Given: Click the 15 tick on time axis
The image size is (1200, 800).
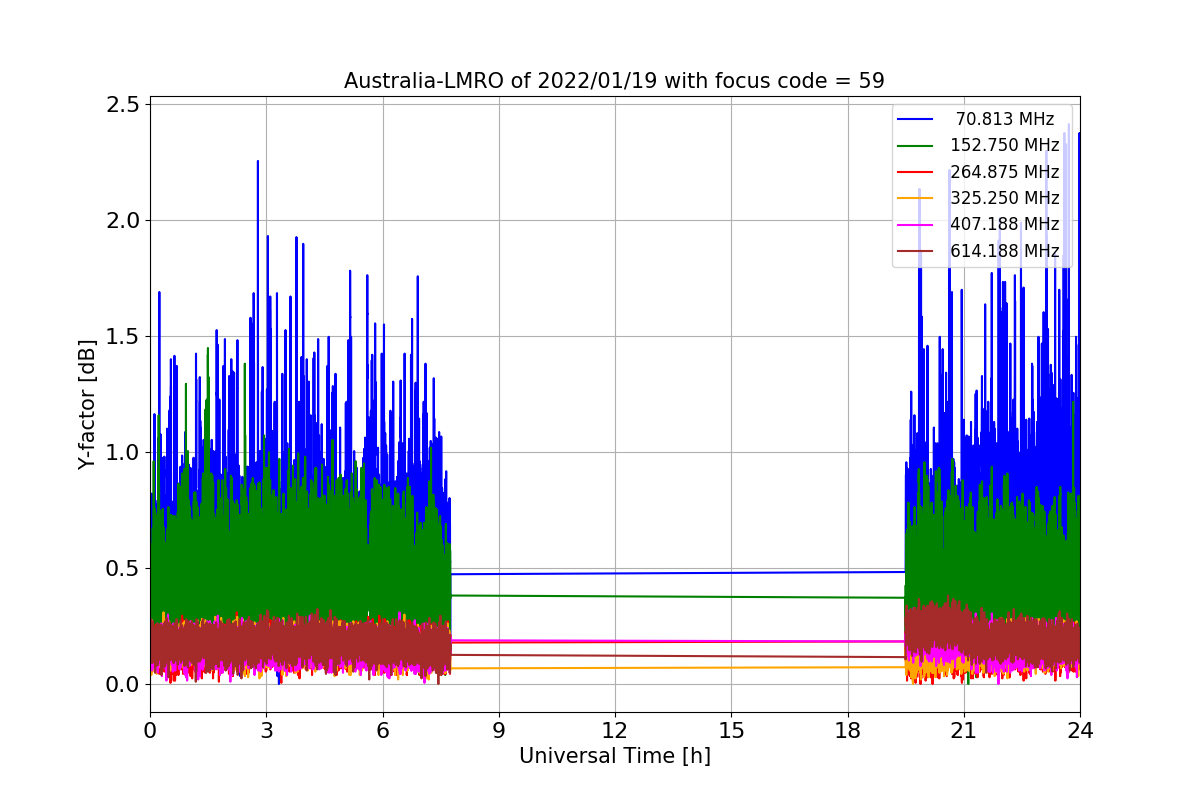Looking at the screenshot, I should (731, 731).
